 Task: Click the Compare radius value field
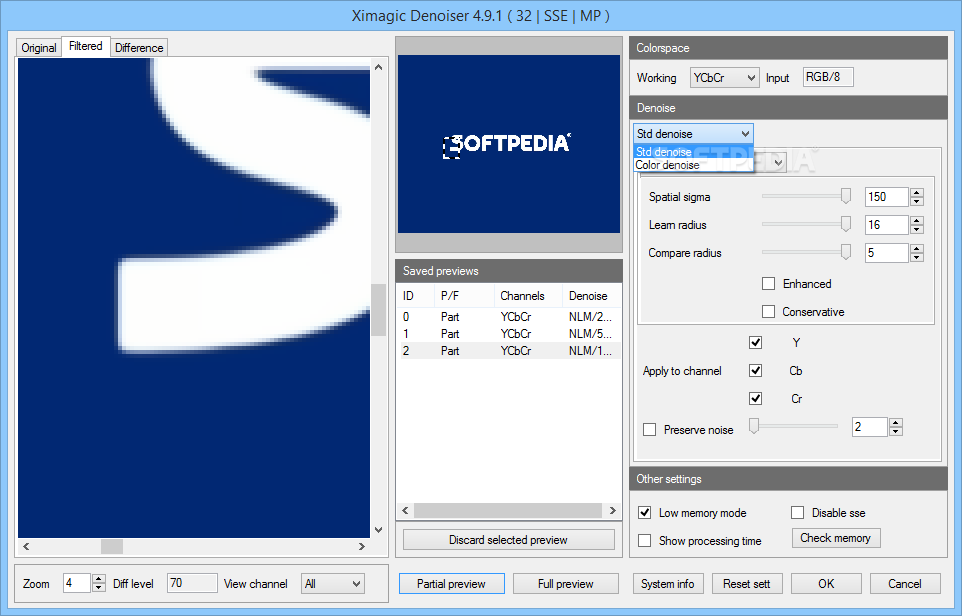887,253
